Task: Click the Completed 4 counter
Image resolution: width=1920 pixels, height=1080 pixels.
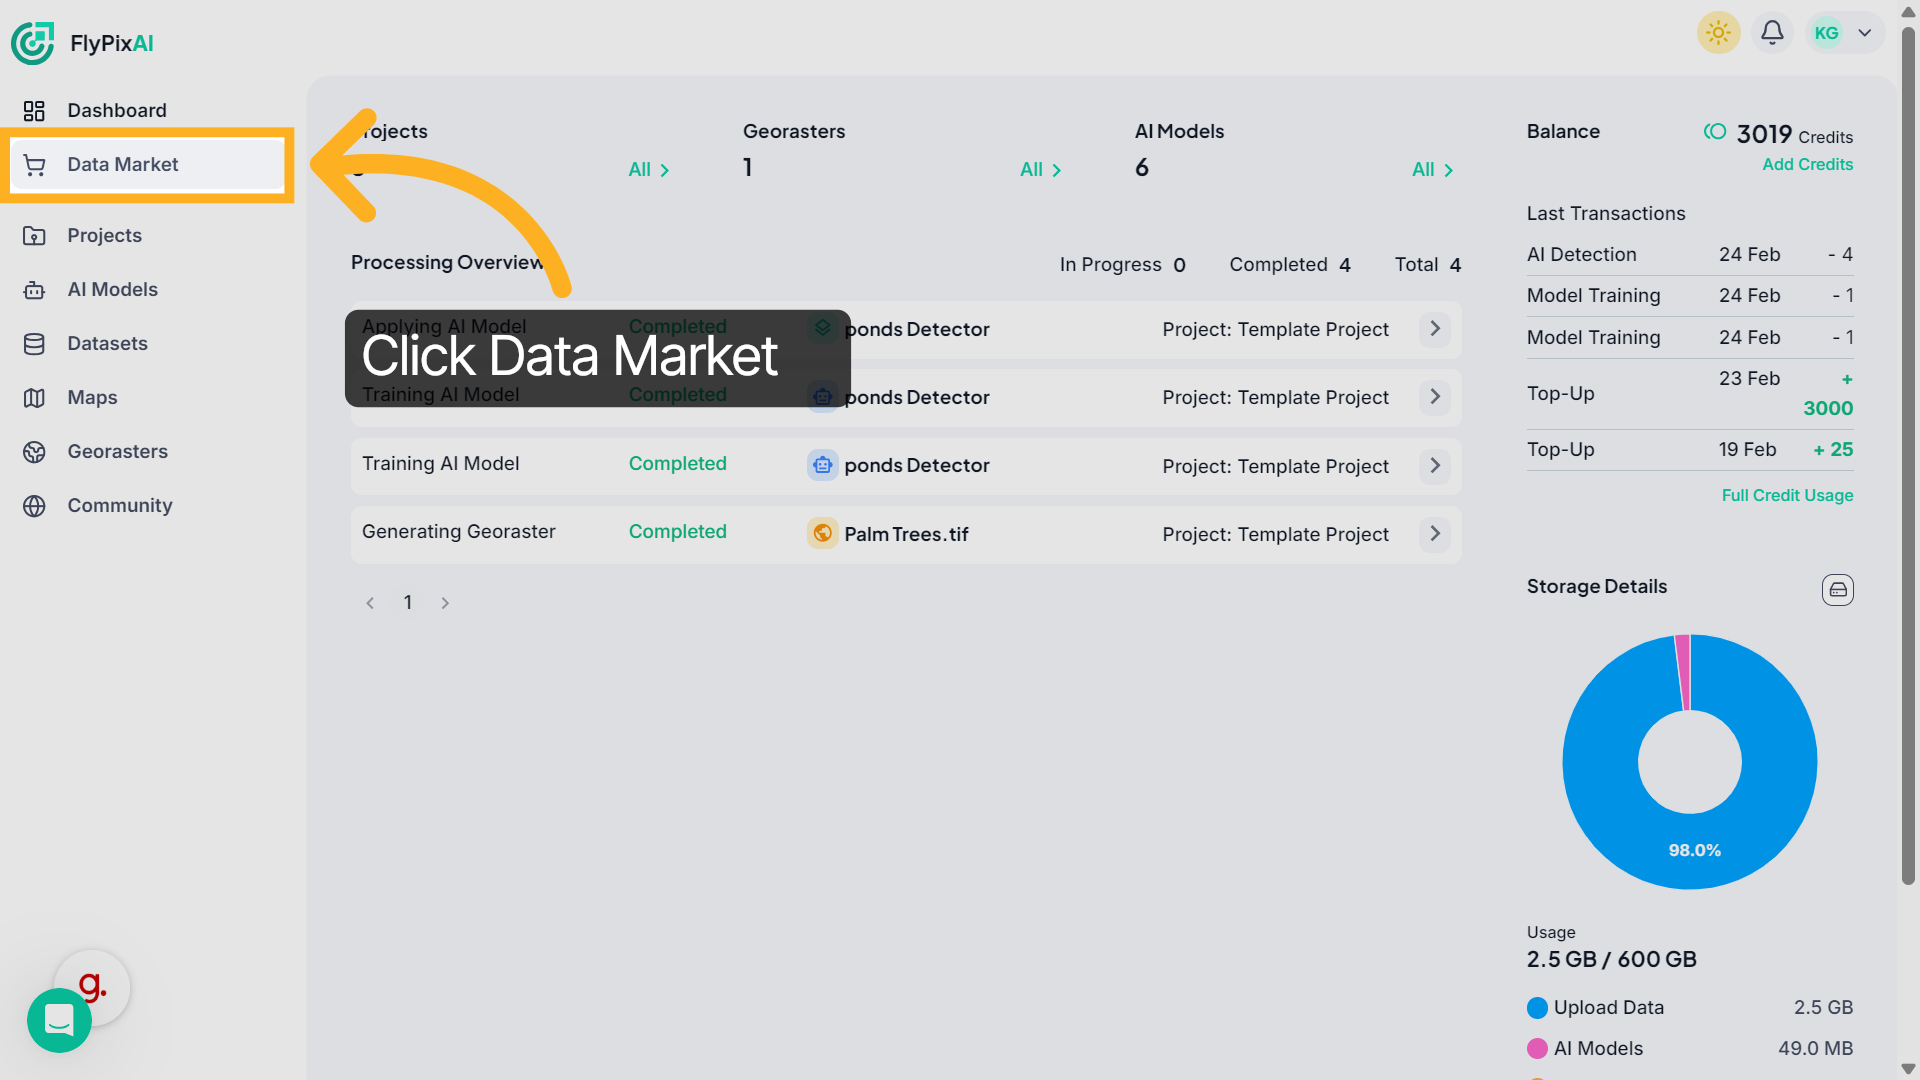Action: pyautogui.click(x=1290, y=265)
